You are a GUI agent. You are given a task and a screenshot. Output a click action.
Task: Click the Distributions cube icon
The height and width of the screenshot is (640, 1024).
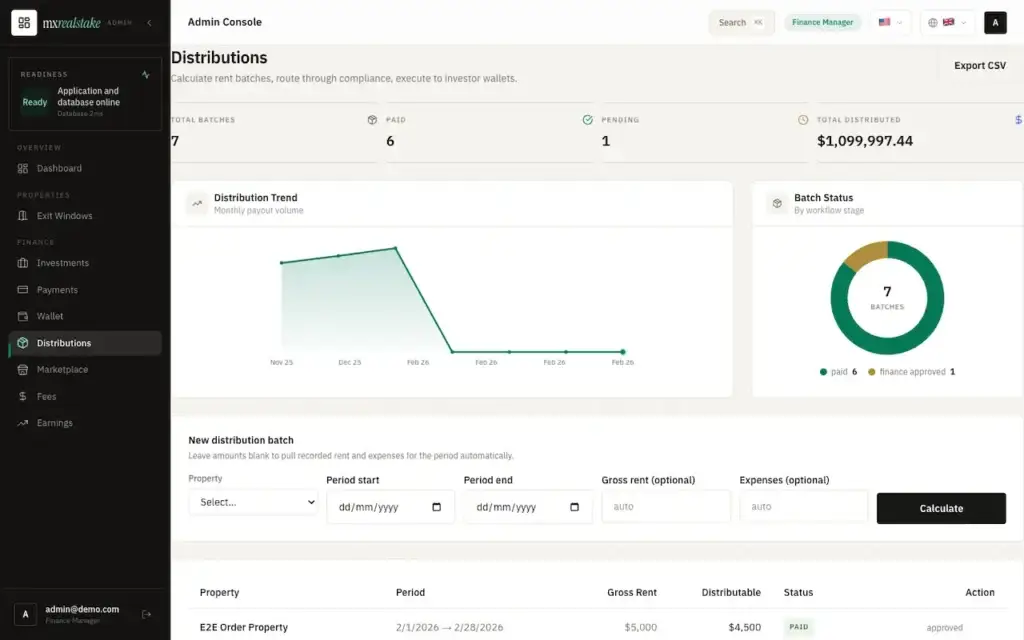(x=23, y=343)
